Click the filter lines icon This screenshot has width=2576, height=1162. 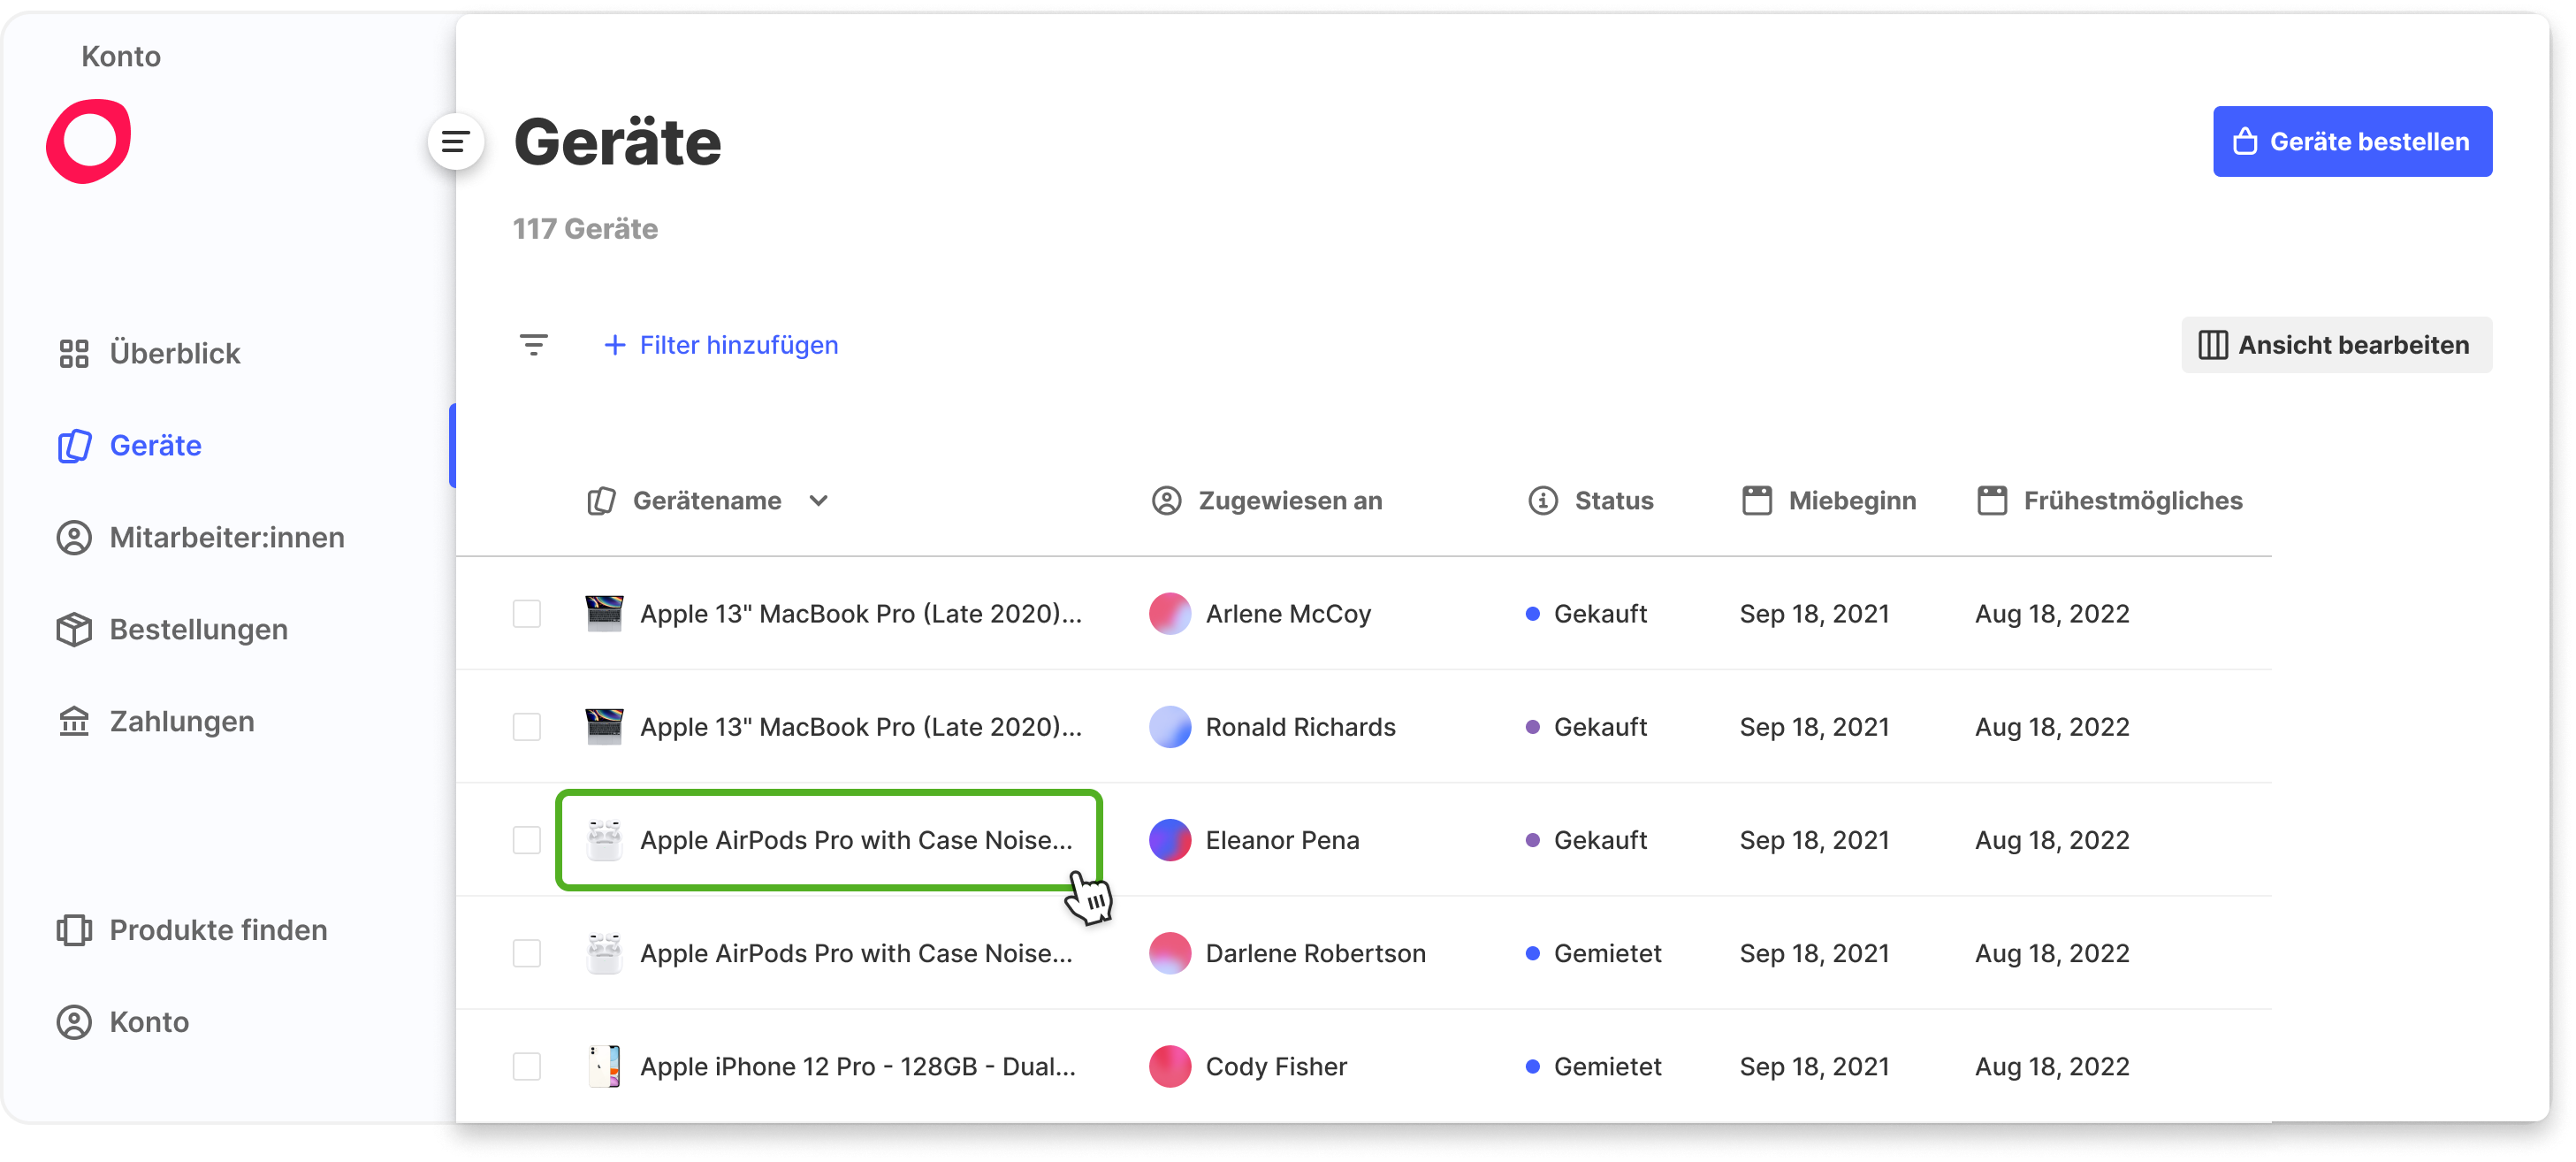coord(534,345)
